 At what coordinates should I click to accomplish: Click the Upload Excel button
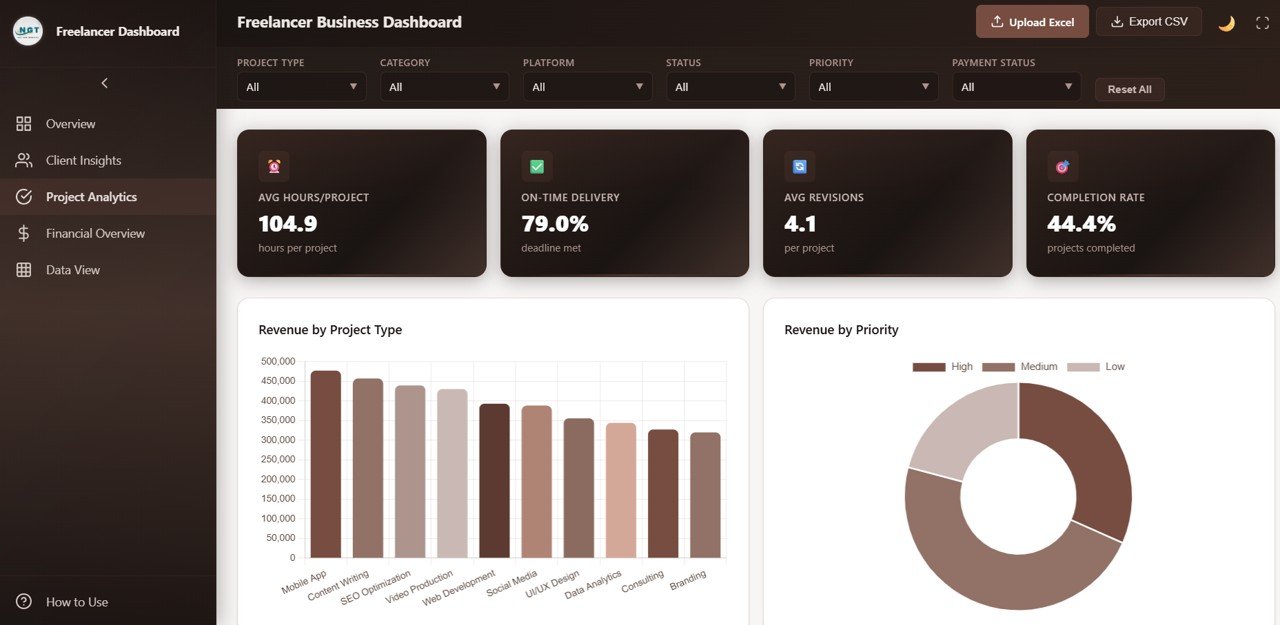point(1032,21)
